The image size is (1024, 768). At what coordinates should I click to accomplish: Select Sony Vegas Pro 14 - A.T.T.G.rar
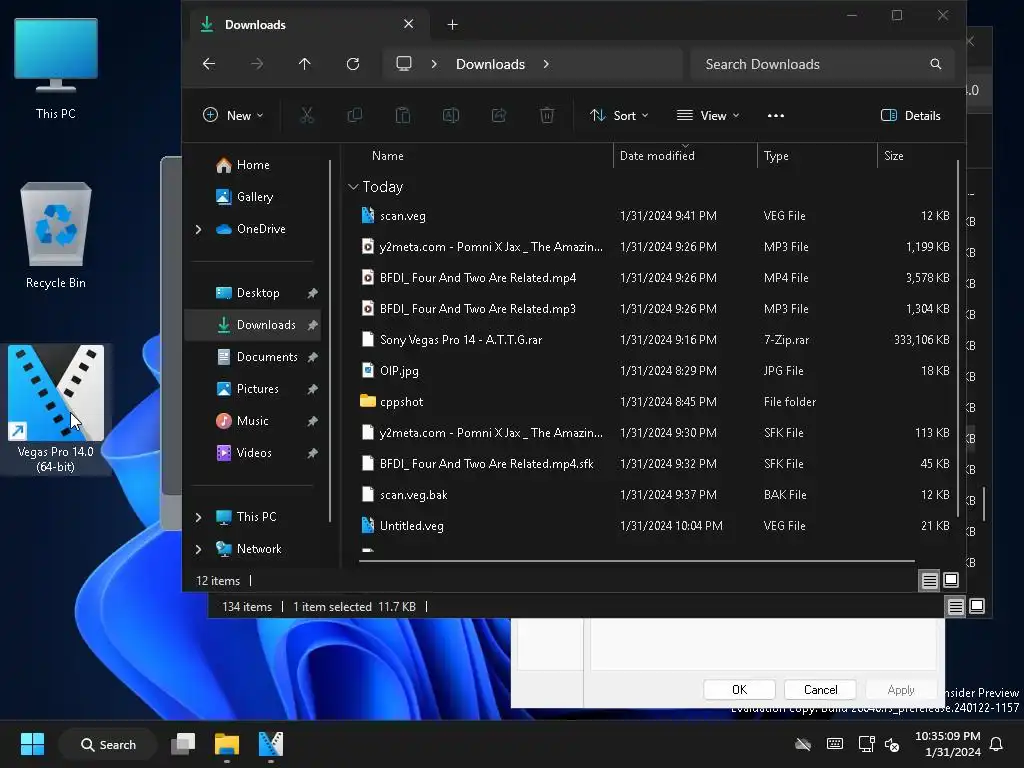click(x=654, y=340)
